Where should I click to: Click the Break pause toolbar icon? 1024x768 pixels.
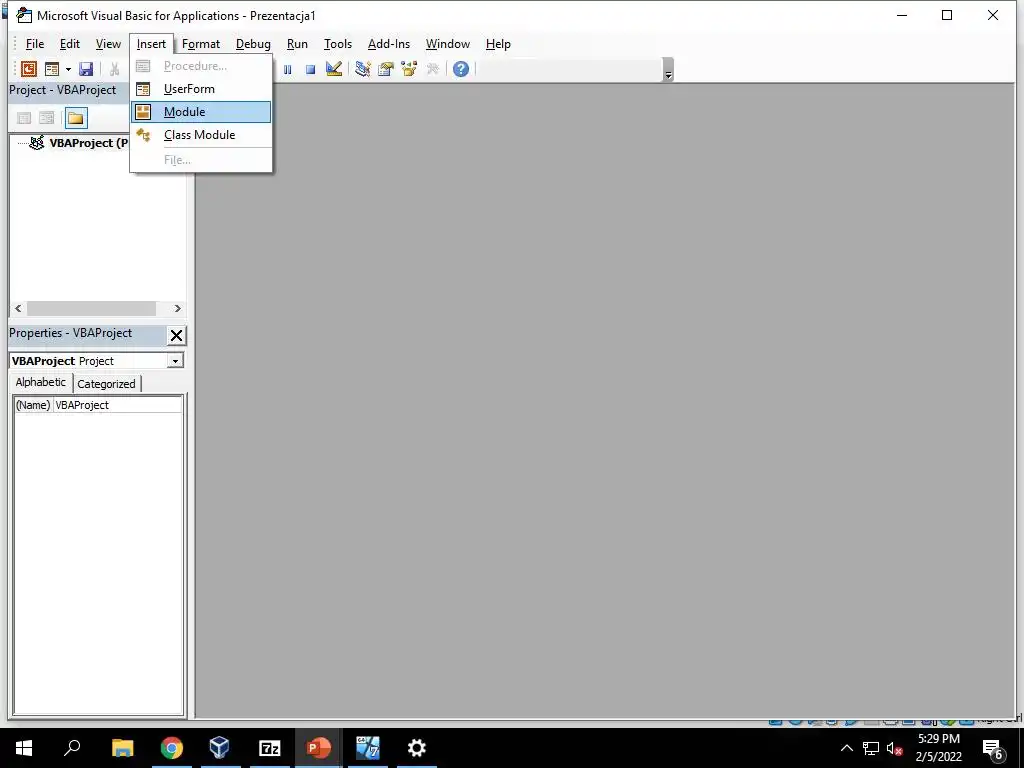(x=287, y=69)
